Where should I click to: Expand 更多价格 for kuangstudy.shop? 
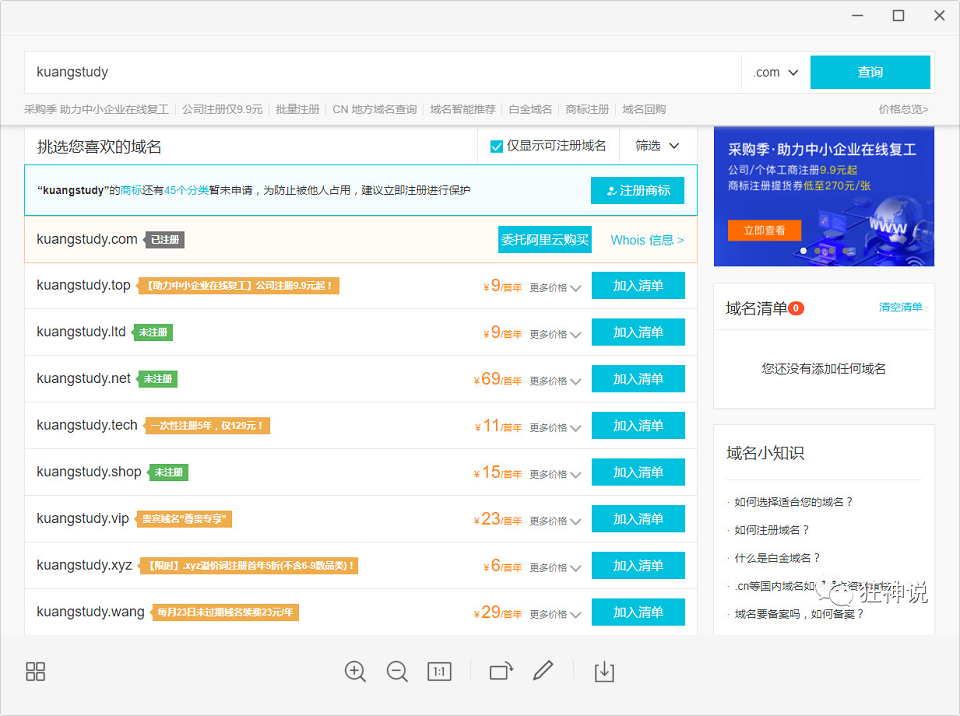pos(555,474)
